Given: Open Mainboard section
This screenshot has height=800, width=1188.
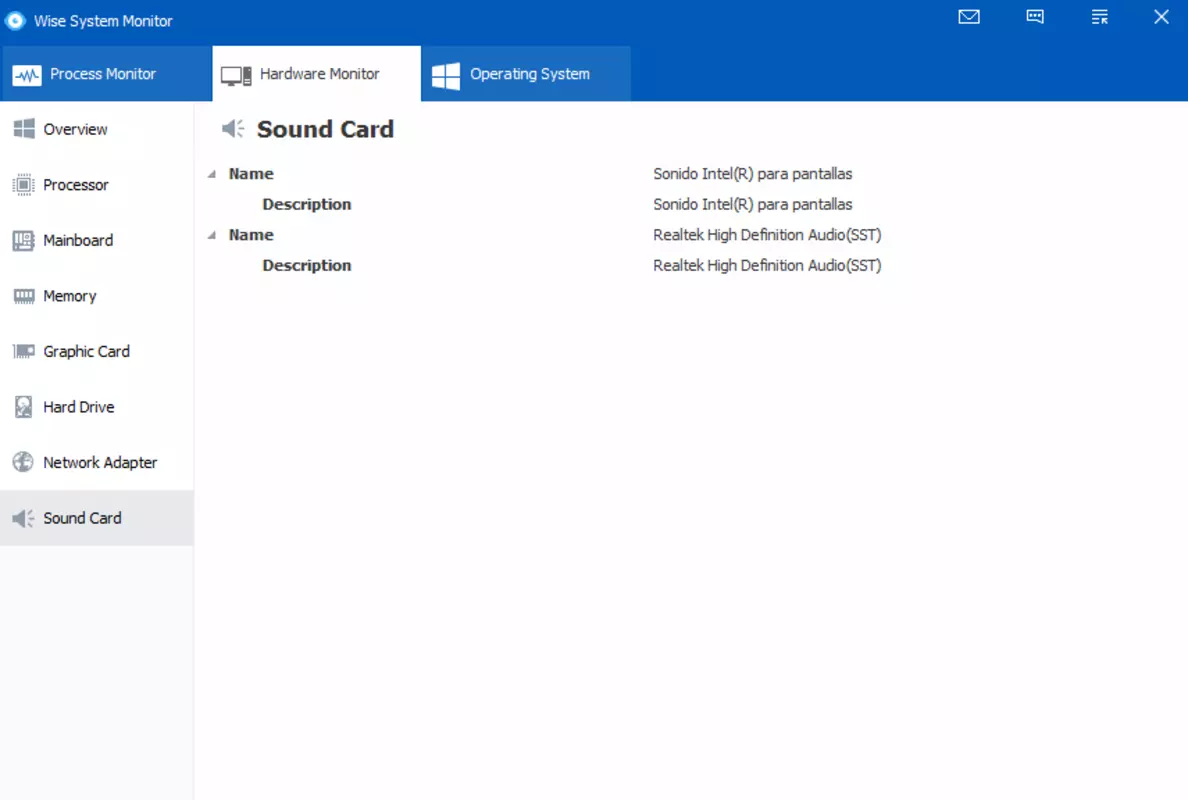Looking at the screenshot, I should point(97,240).
